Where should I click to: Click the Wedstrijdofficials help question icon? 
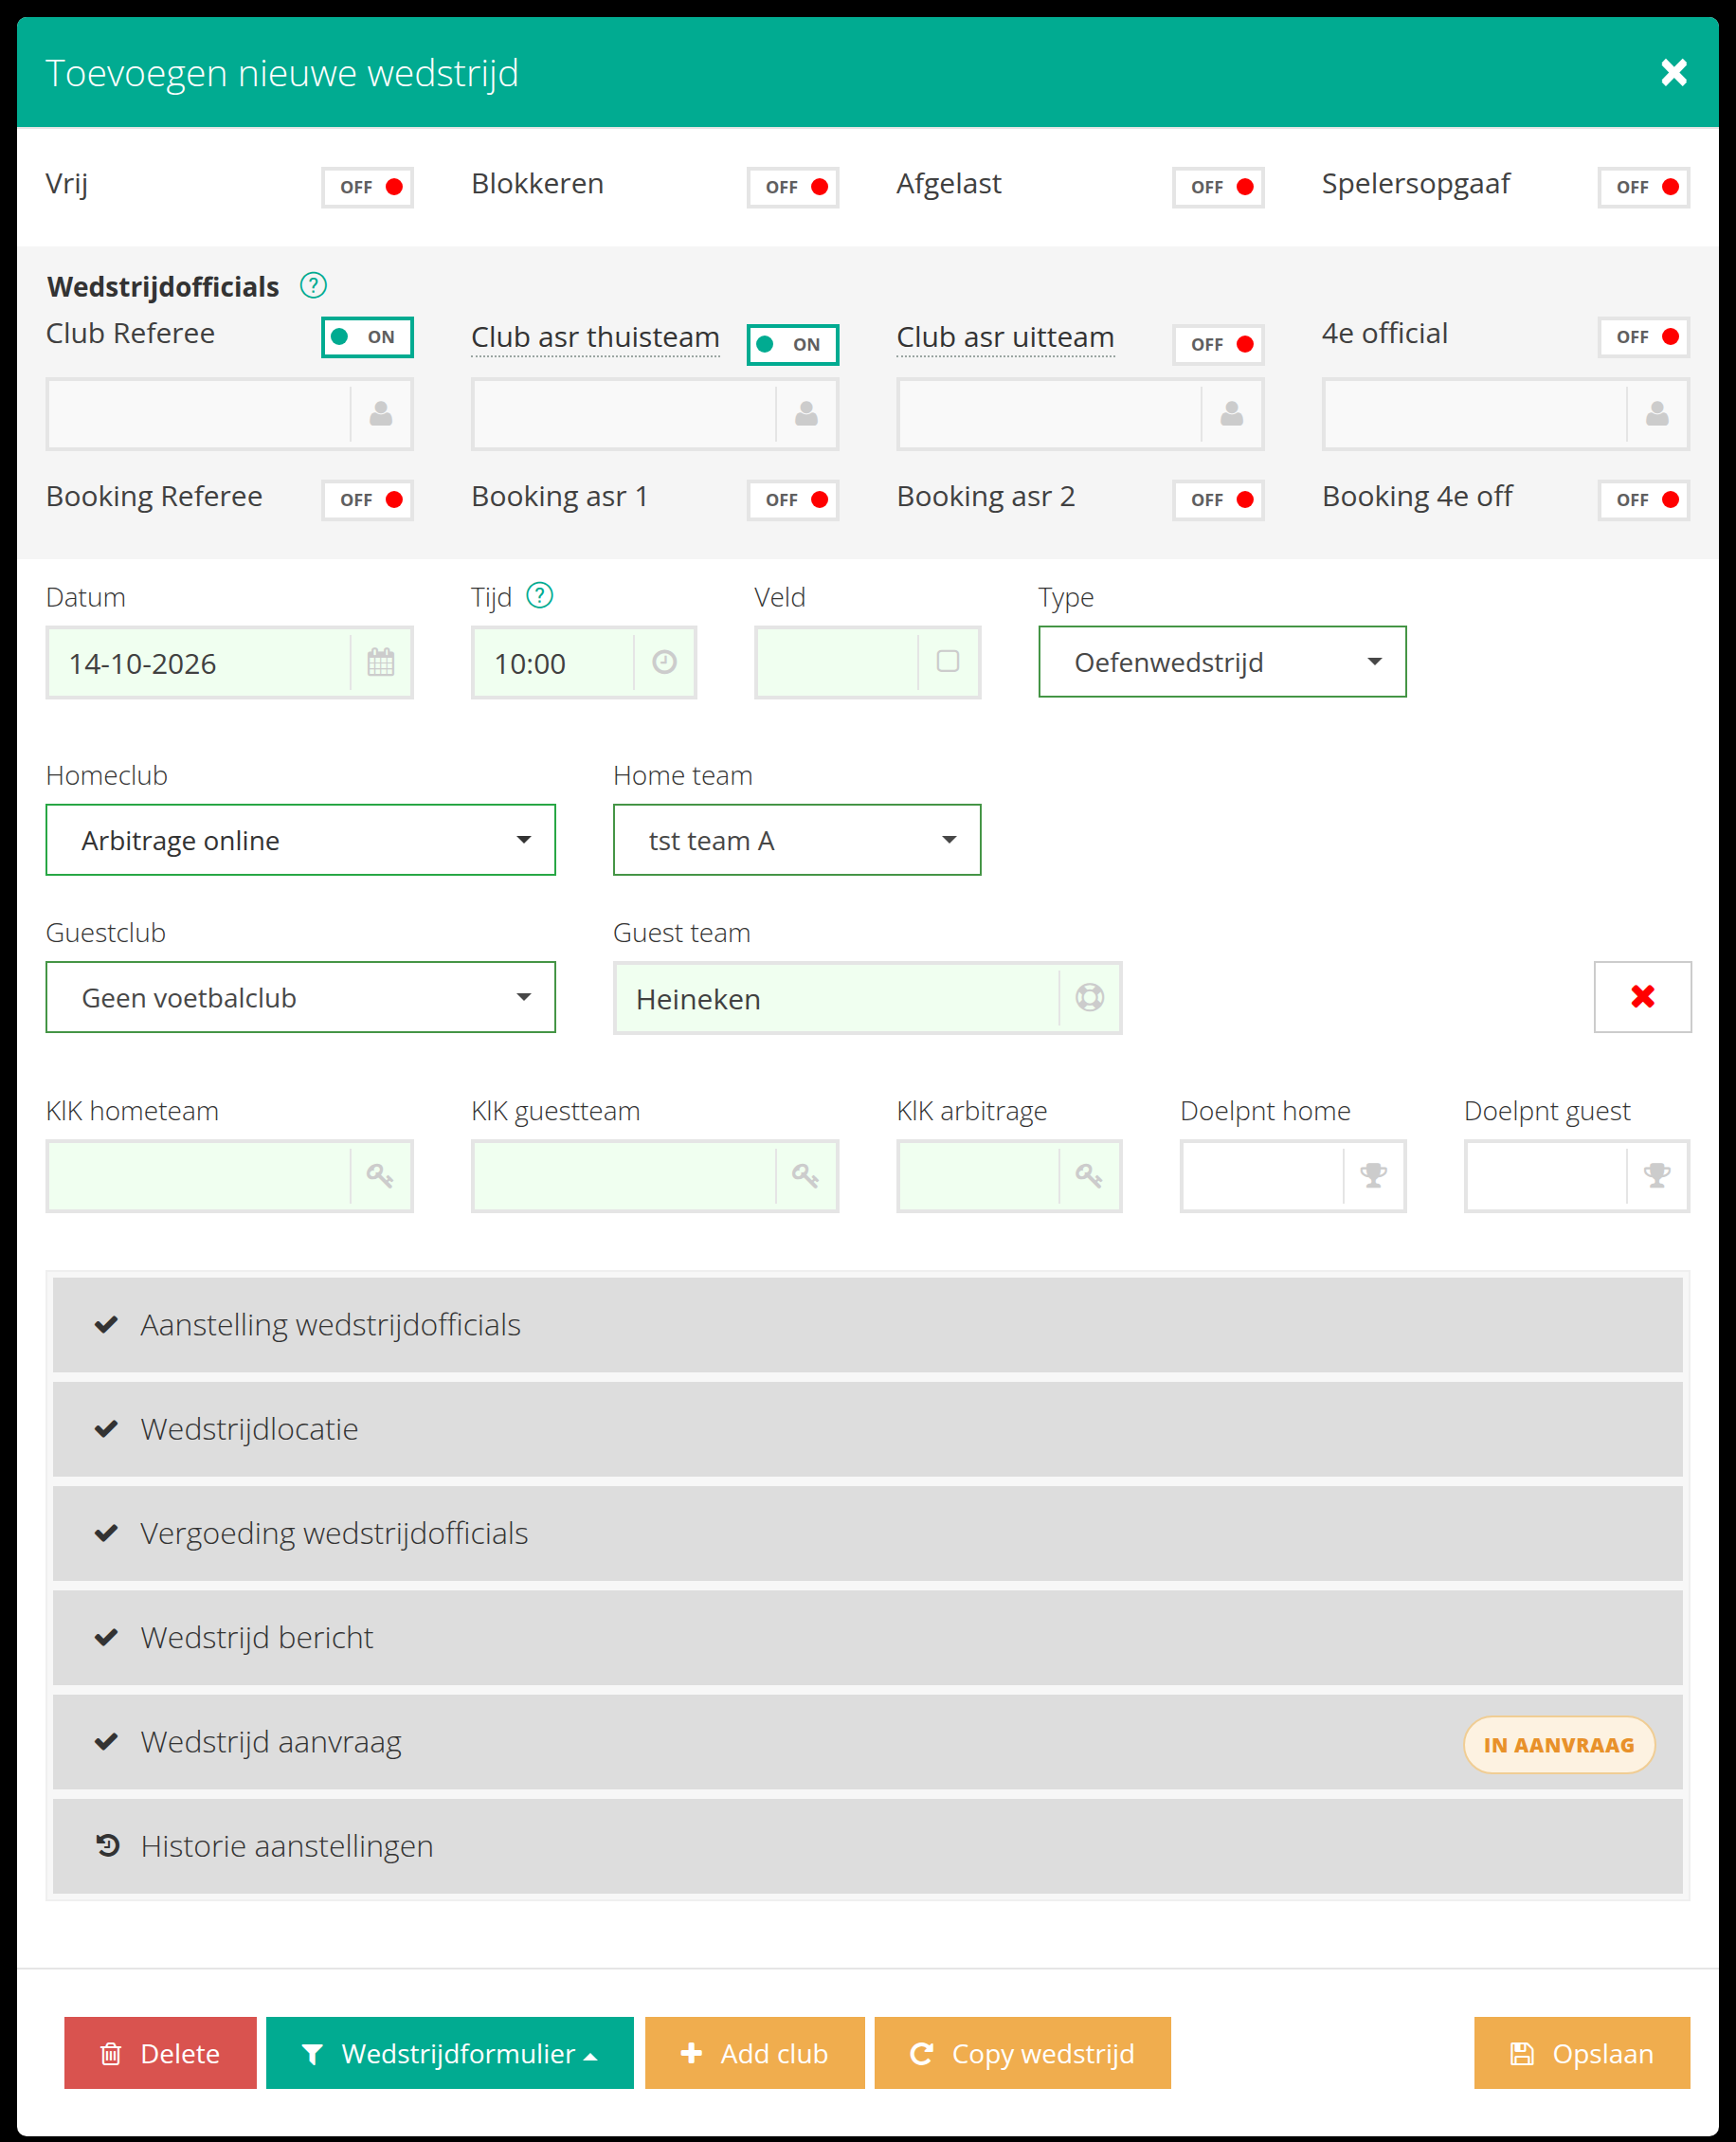[x=313, y=286]
